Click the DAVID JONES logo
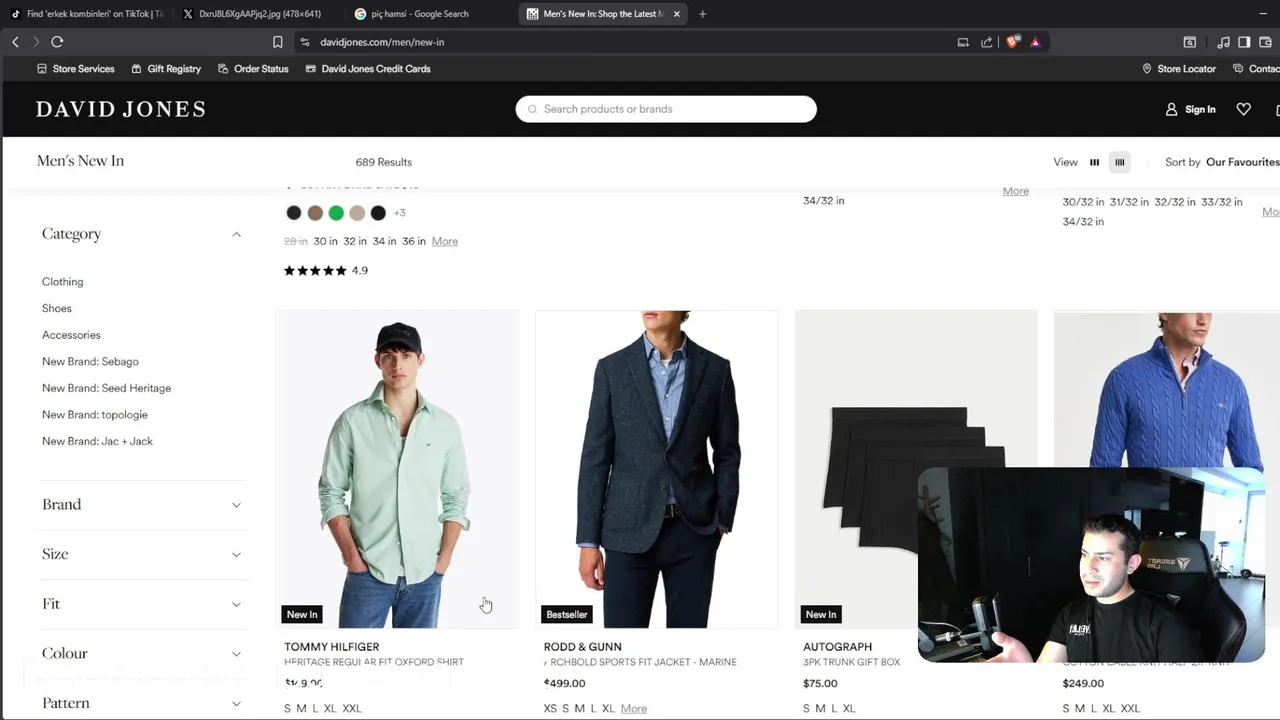This screenshot has height=720, width=1280. pyautogui.click(x=121, y=109)
